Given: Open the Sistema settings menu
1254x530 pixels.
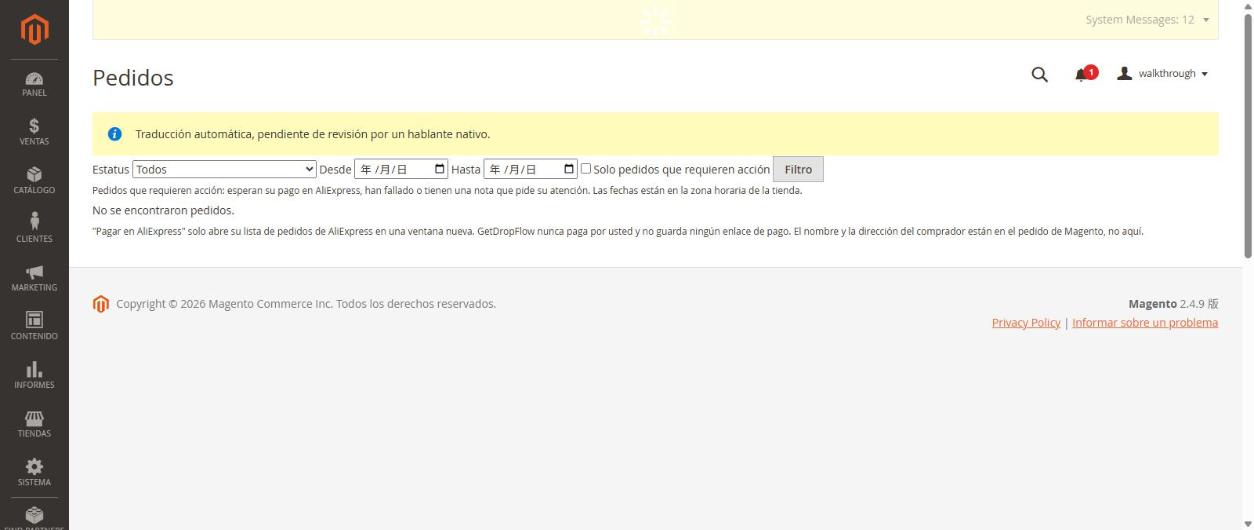Looking at the screenshot, I should [x=34, y=472].
